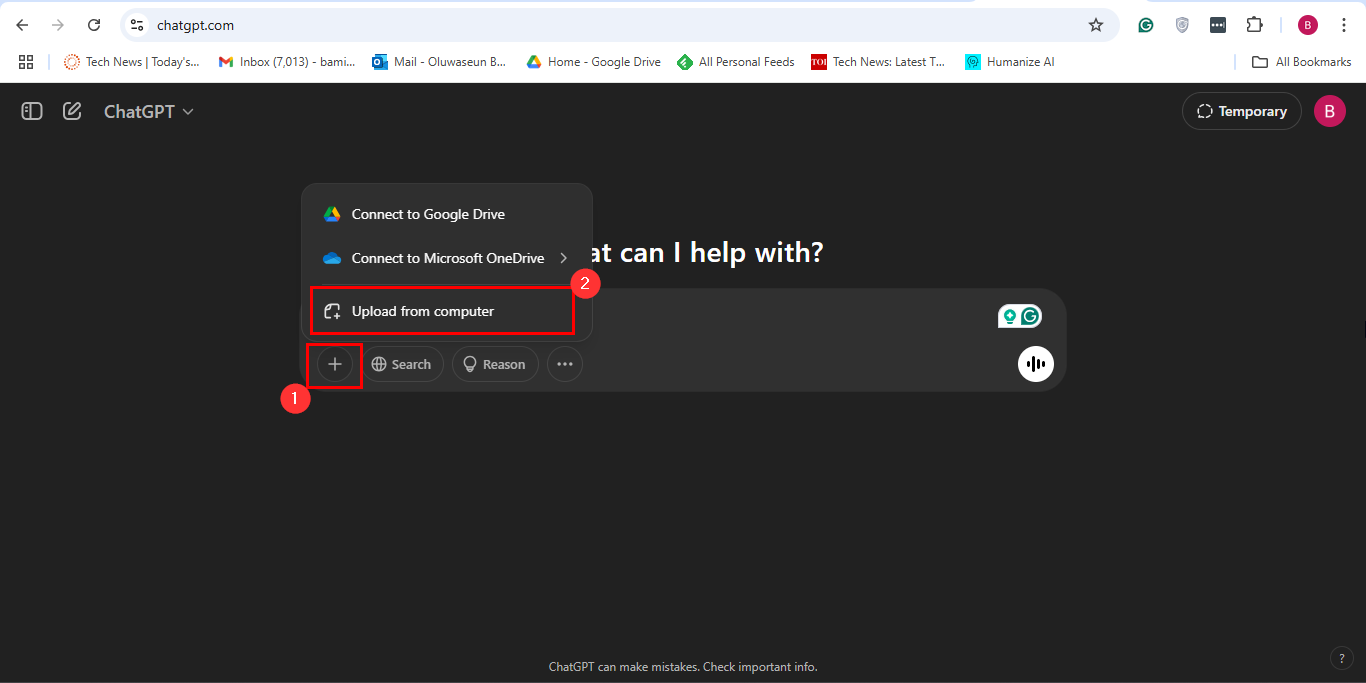Select Upload from computer
The image size is (1366, 683).
442,311
